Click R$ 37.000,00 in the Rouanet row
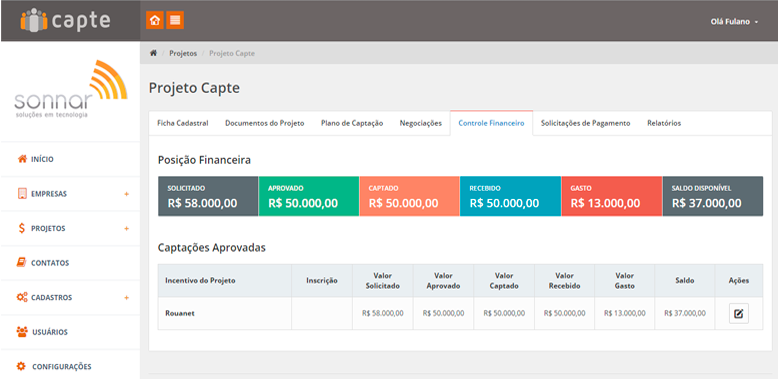Screen dimensions: 778x379 pyautogui.click(x=685, y=314)
